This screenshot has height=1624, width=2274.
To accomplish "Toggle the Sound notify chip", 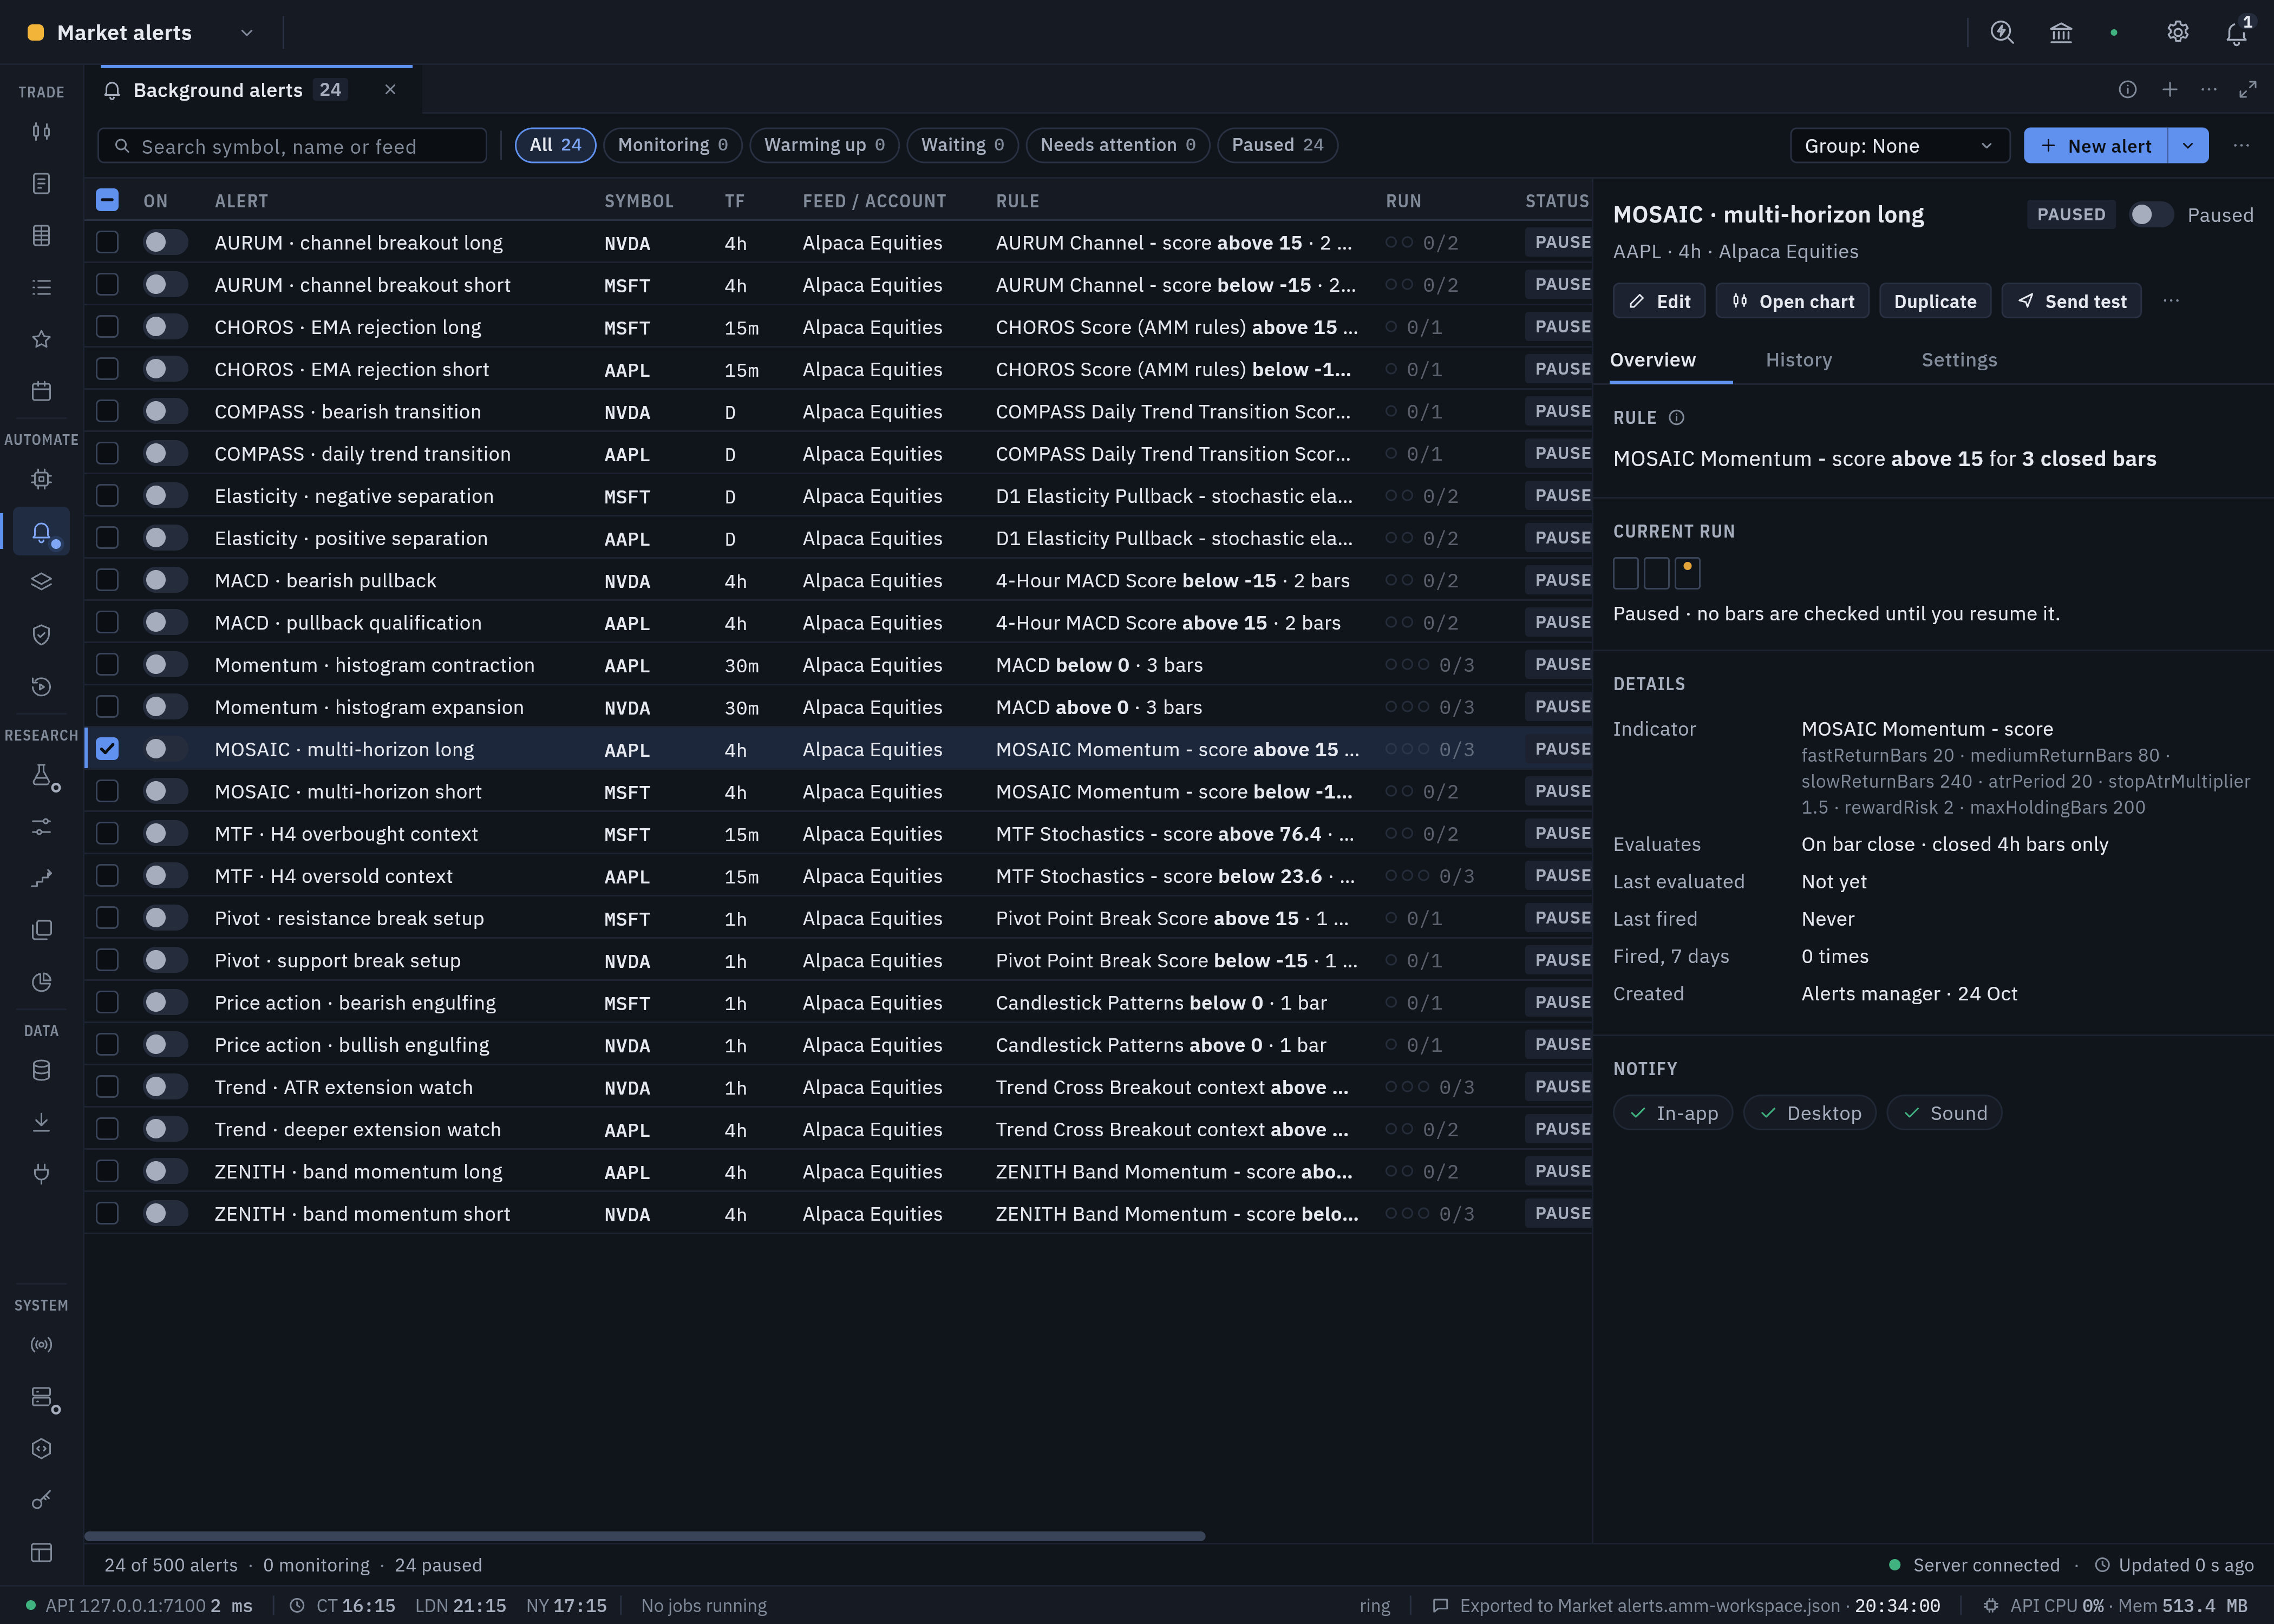I will click(1944, 1113).
